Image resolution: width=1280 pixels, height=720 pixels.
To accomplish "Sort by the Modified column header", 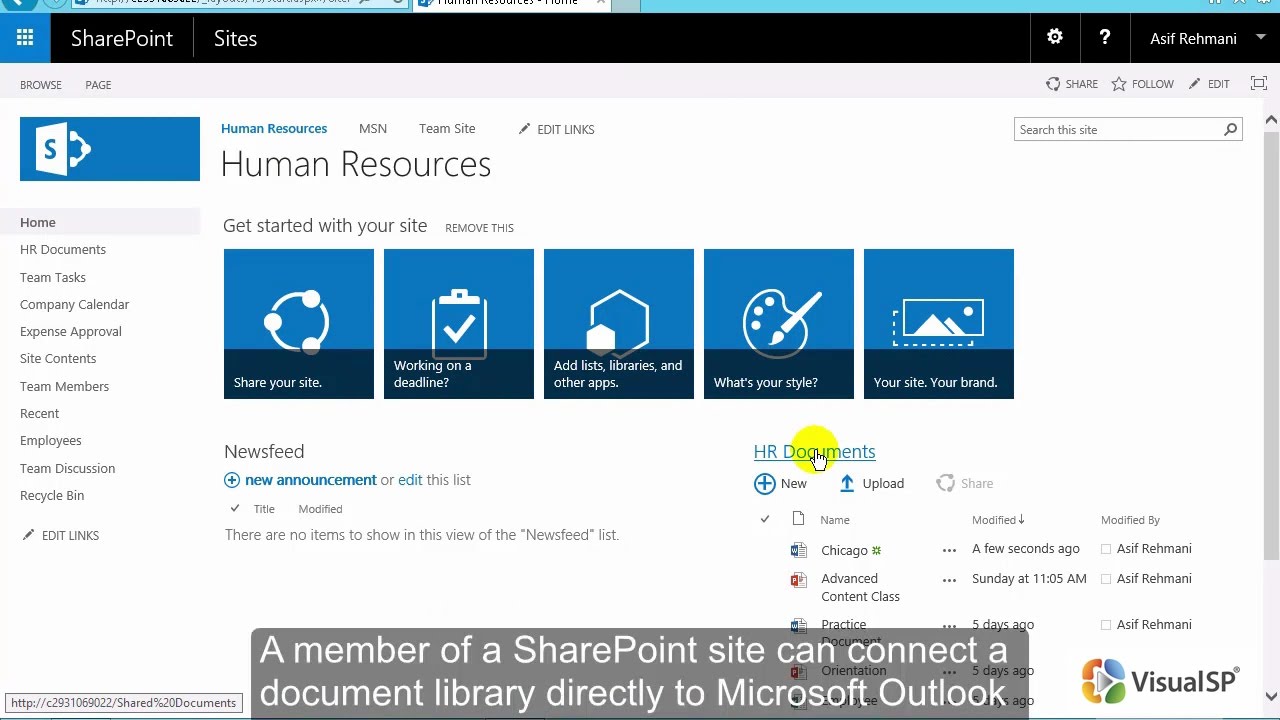I will click(998, 520).
